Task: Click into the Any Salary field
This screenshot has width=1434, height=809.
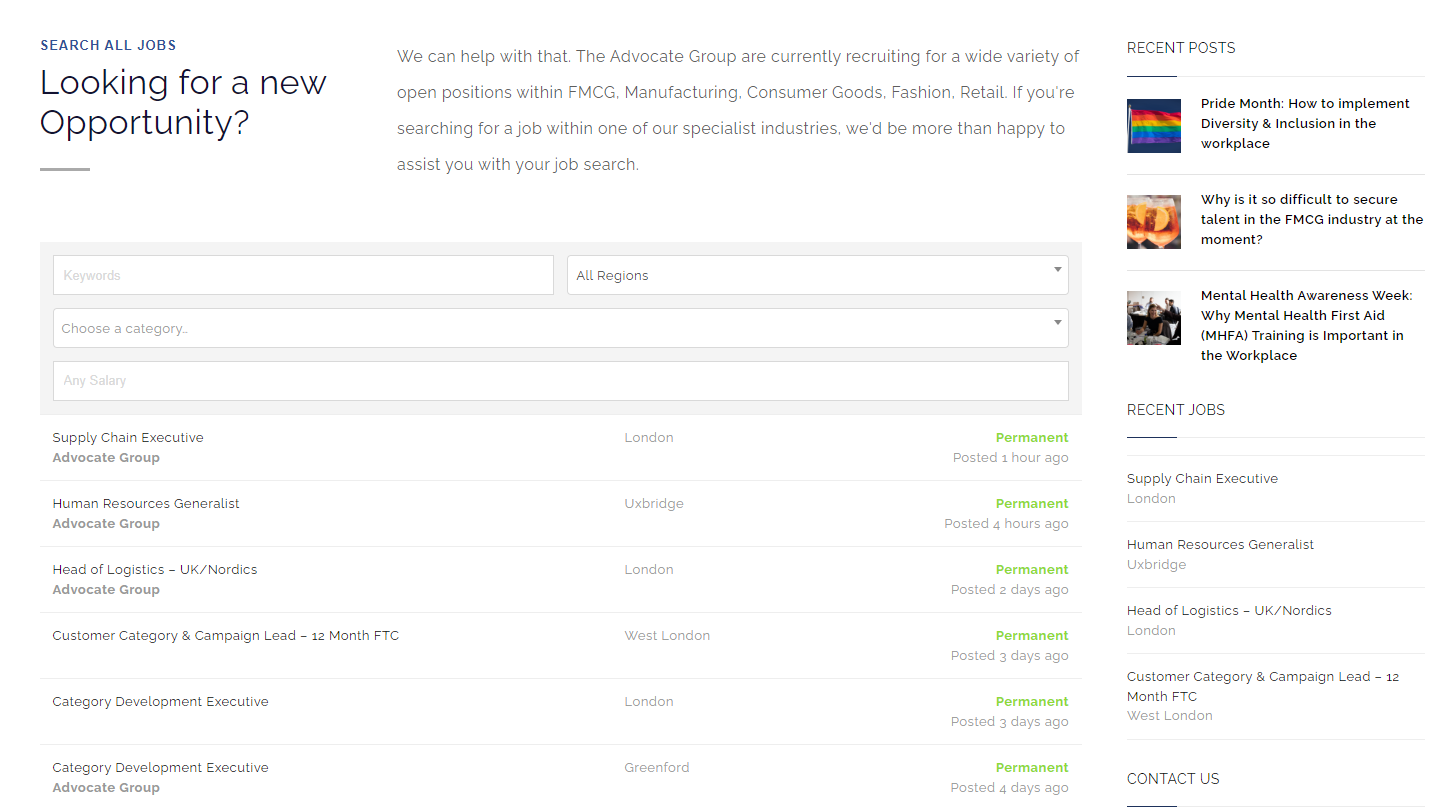Action: click(560, 381)
